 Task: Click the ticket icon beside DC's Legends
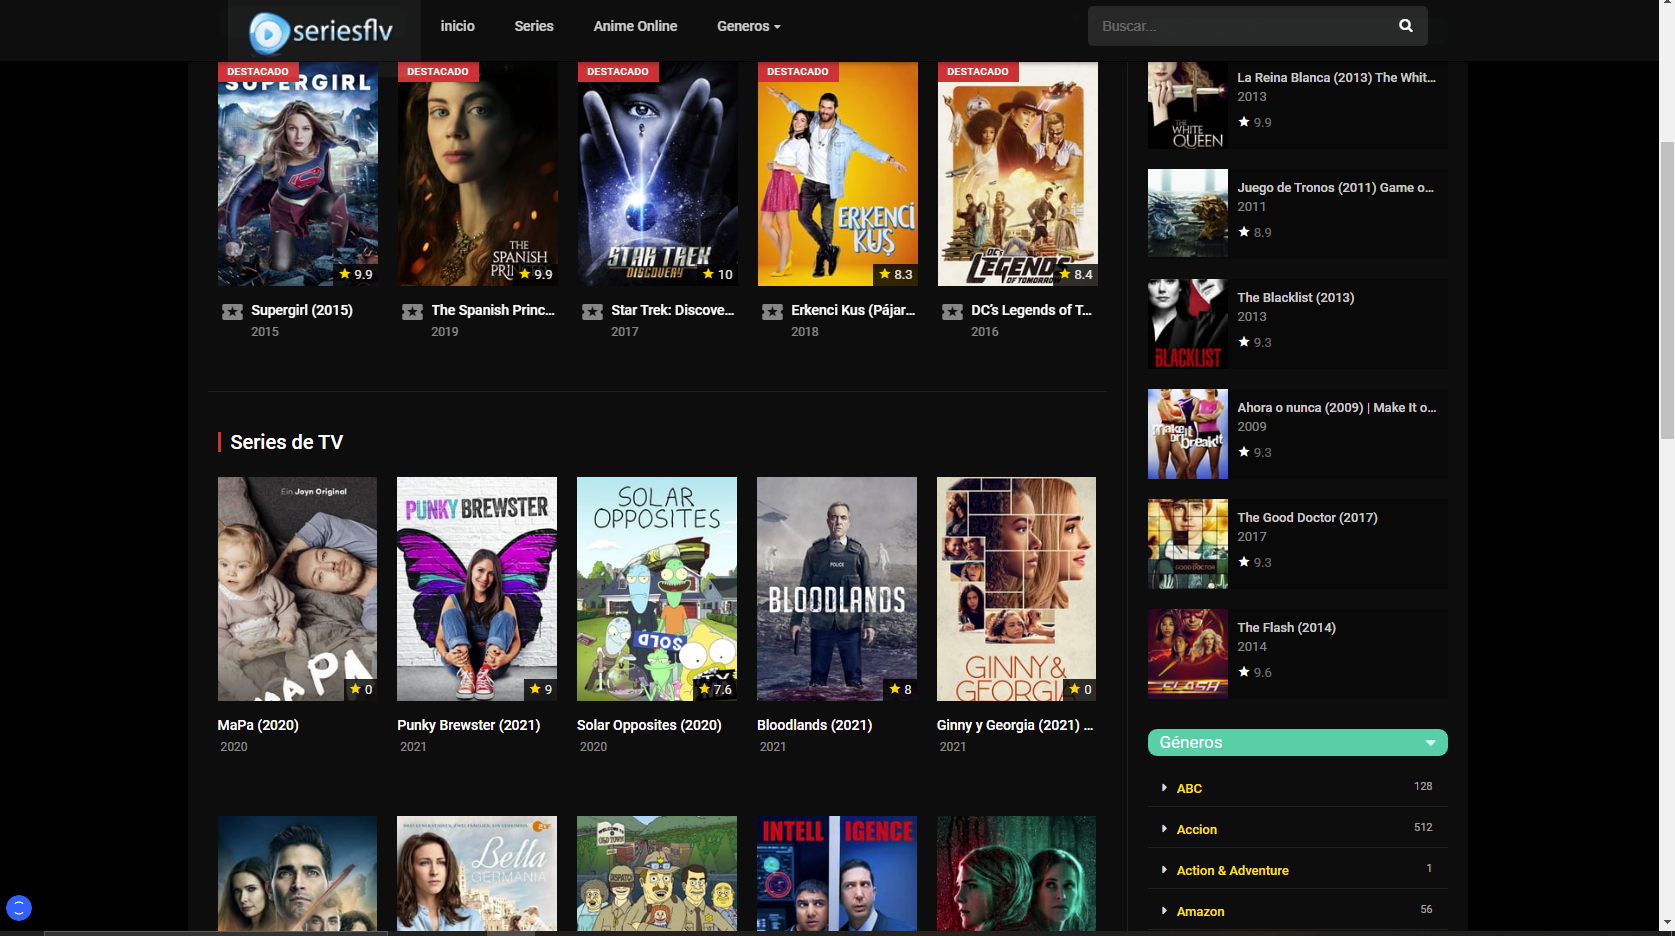click(x=952, y=312)
